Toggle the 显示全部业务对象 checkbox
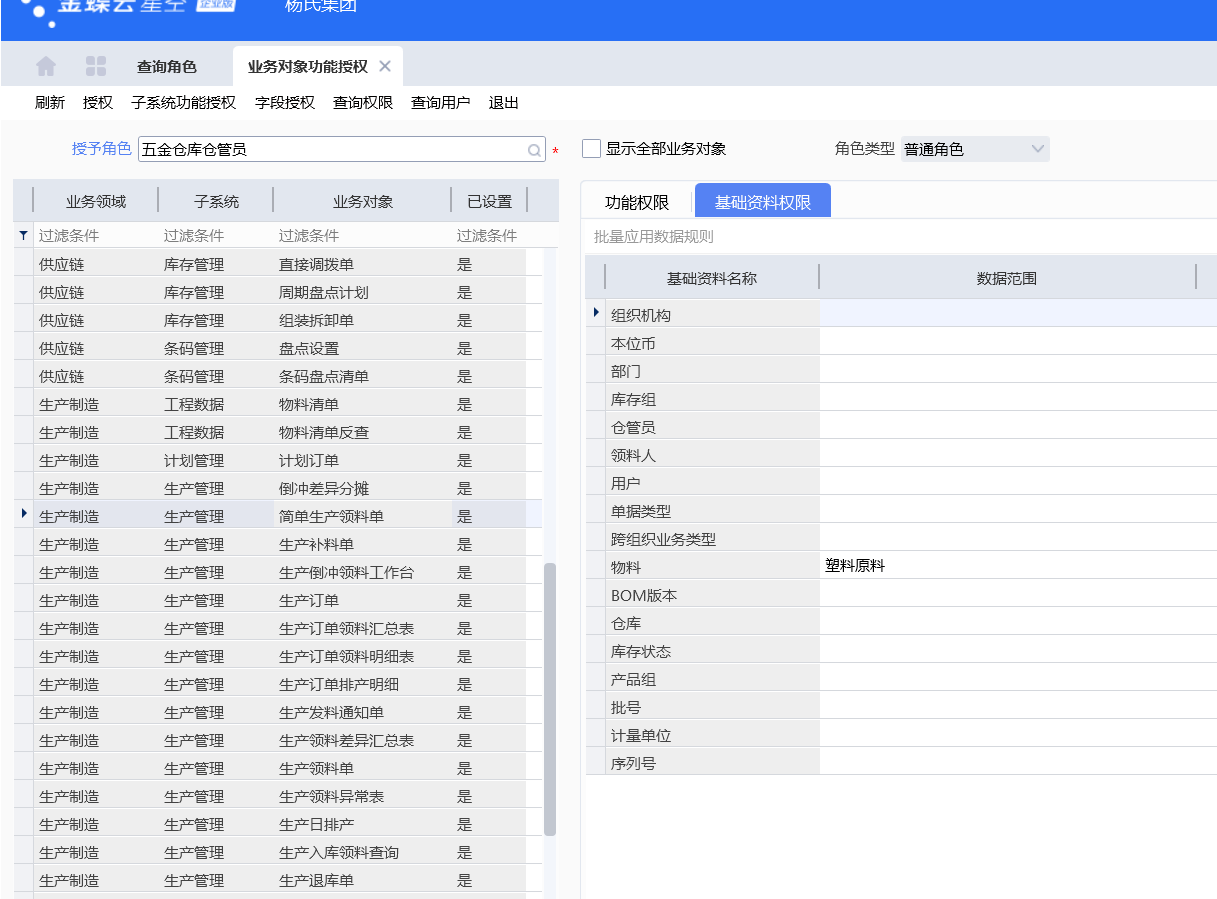Screen dimensions: 1217x899 (x=592, y=149)
